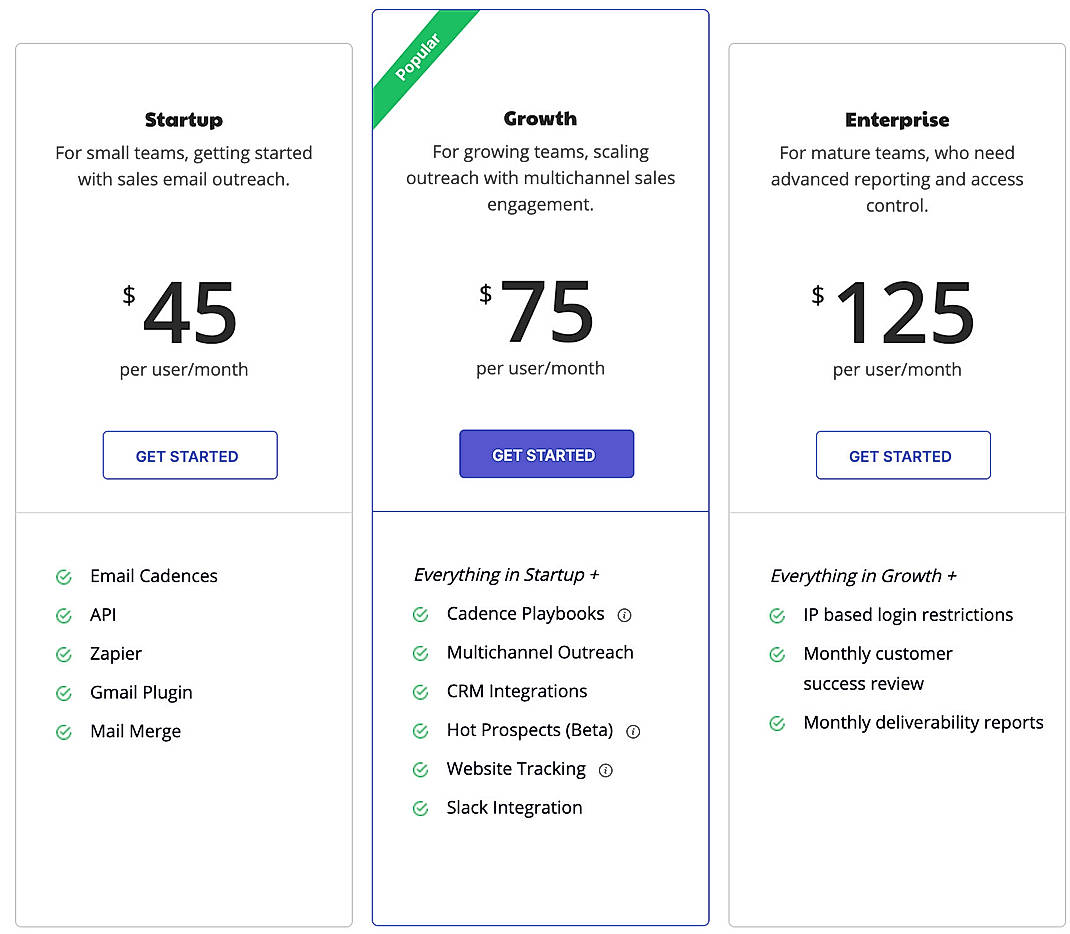Viewport: 1070px width, 934px height.
Task: Click checkmark icon next to CRM Integrations
Action: 421,692
